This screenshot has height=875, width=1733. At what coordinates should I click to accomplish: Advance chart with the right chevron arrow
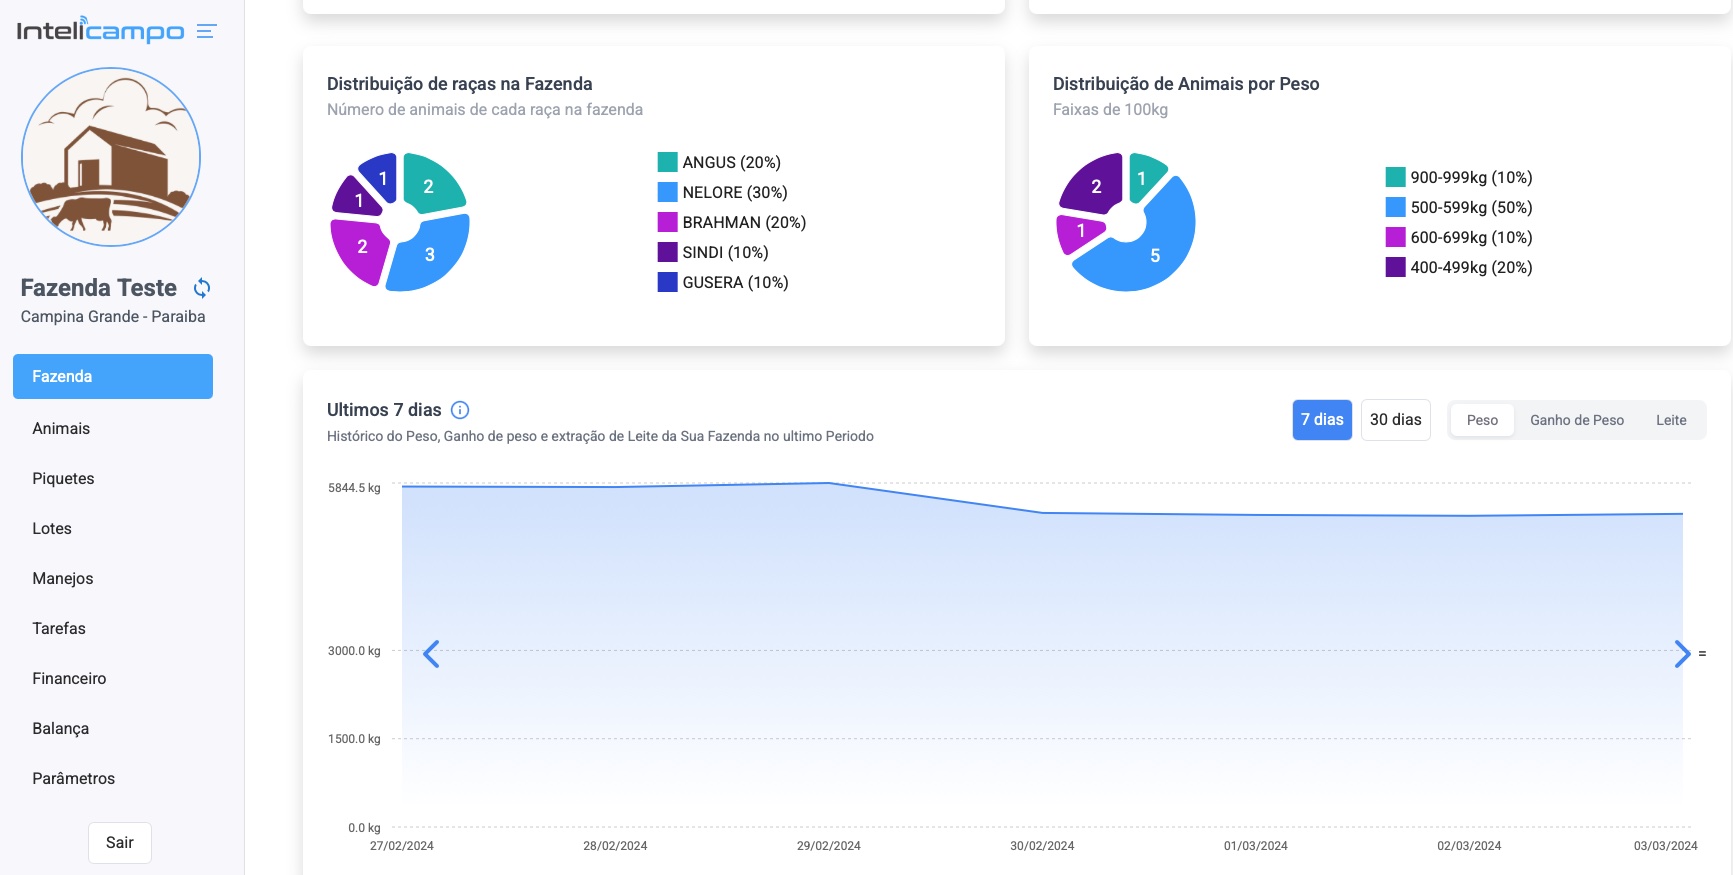[1682, 654]
